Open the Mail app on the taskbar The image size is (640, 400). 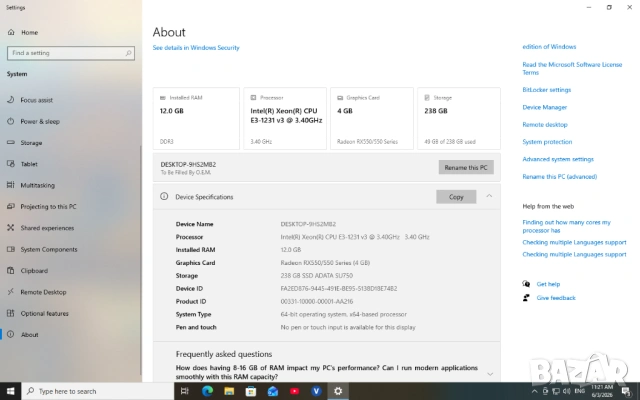(273, 391)
